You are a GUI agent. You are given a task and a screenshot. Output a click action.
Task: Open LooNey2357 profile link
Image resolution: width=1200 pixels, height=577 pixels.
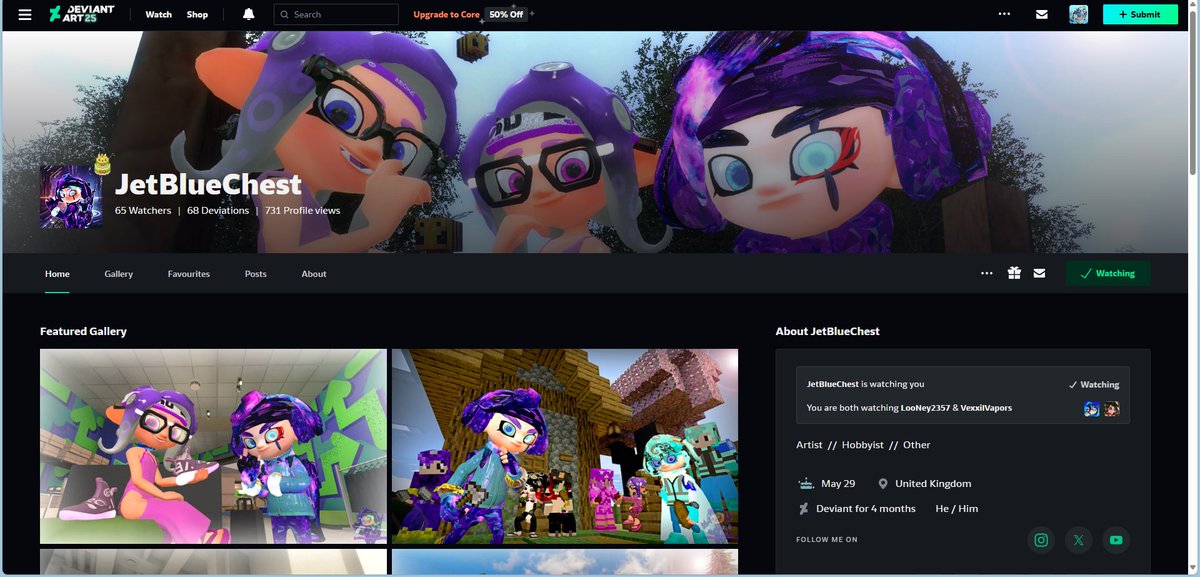tap(926, 408)
